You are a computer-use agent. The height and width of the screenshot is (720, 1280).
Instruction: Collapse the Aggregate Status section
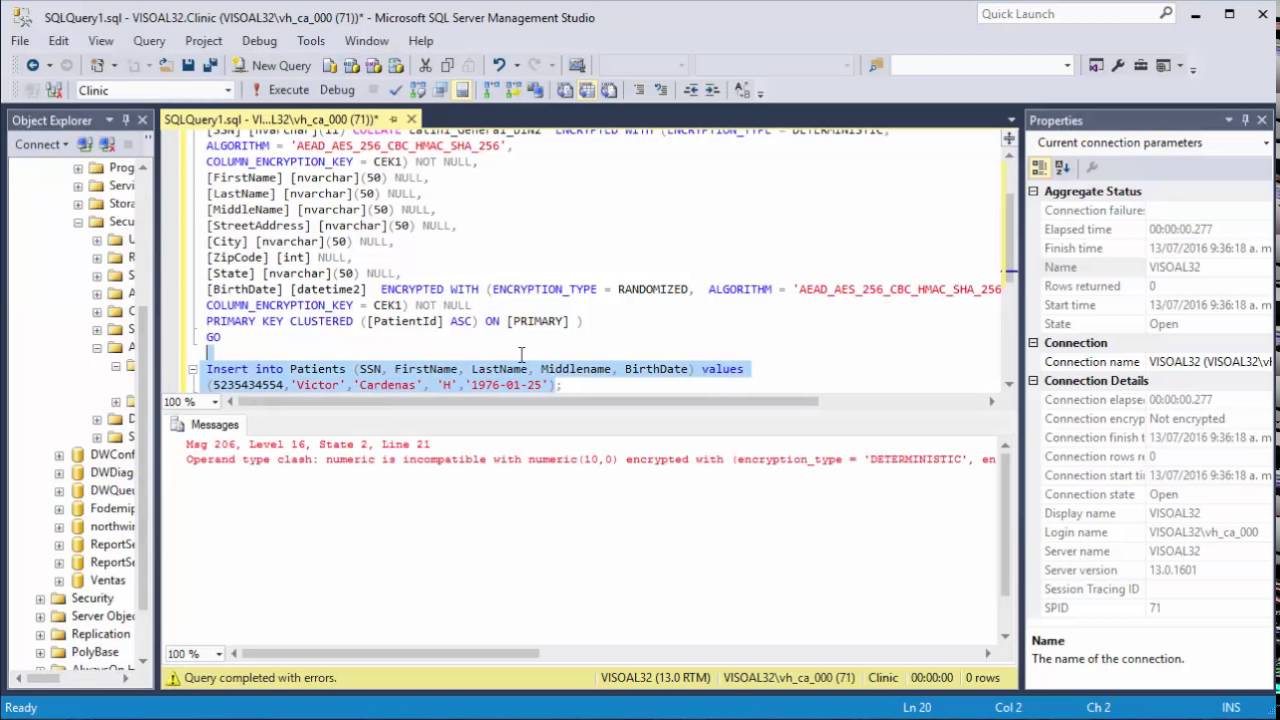[1034, 191]
